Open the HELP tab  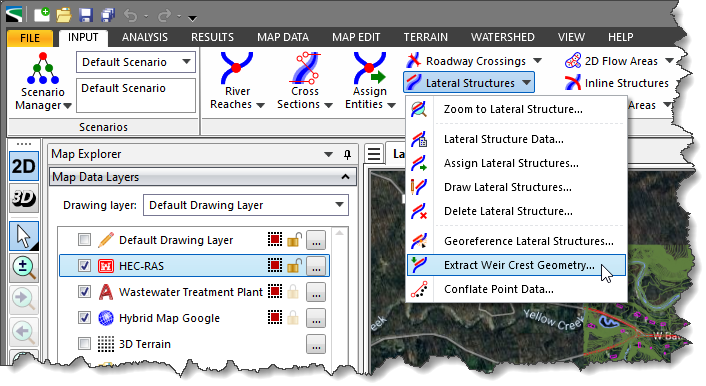pyautogui.click(x=620, y=37)
